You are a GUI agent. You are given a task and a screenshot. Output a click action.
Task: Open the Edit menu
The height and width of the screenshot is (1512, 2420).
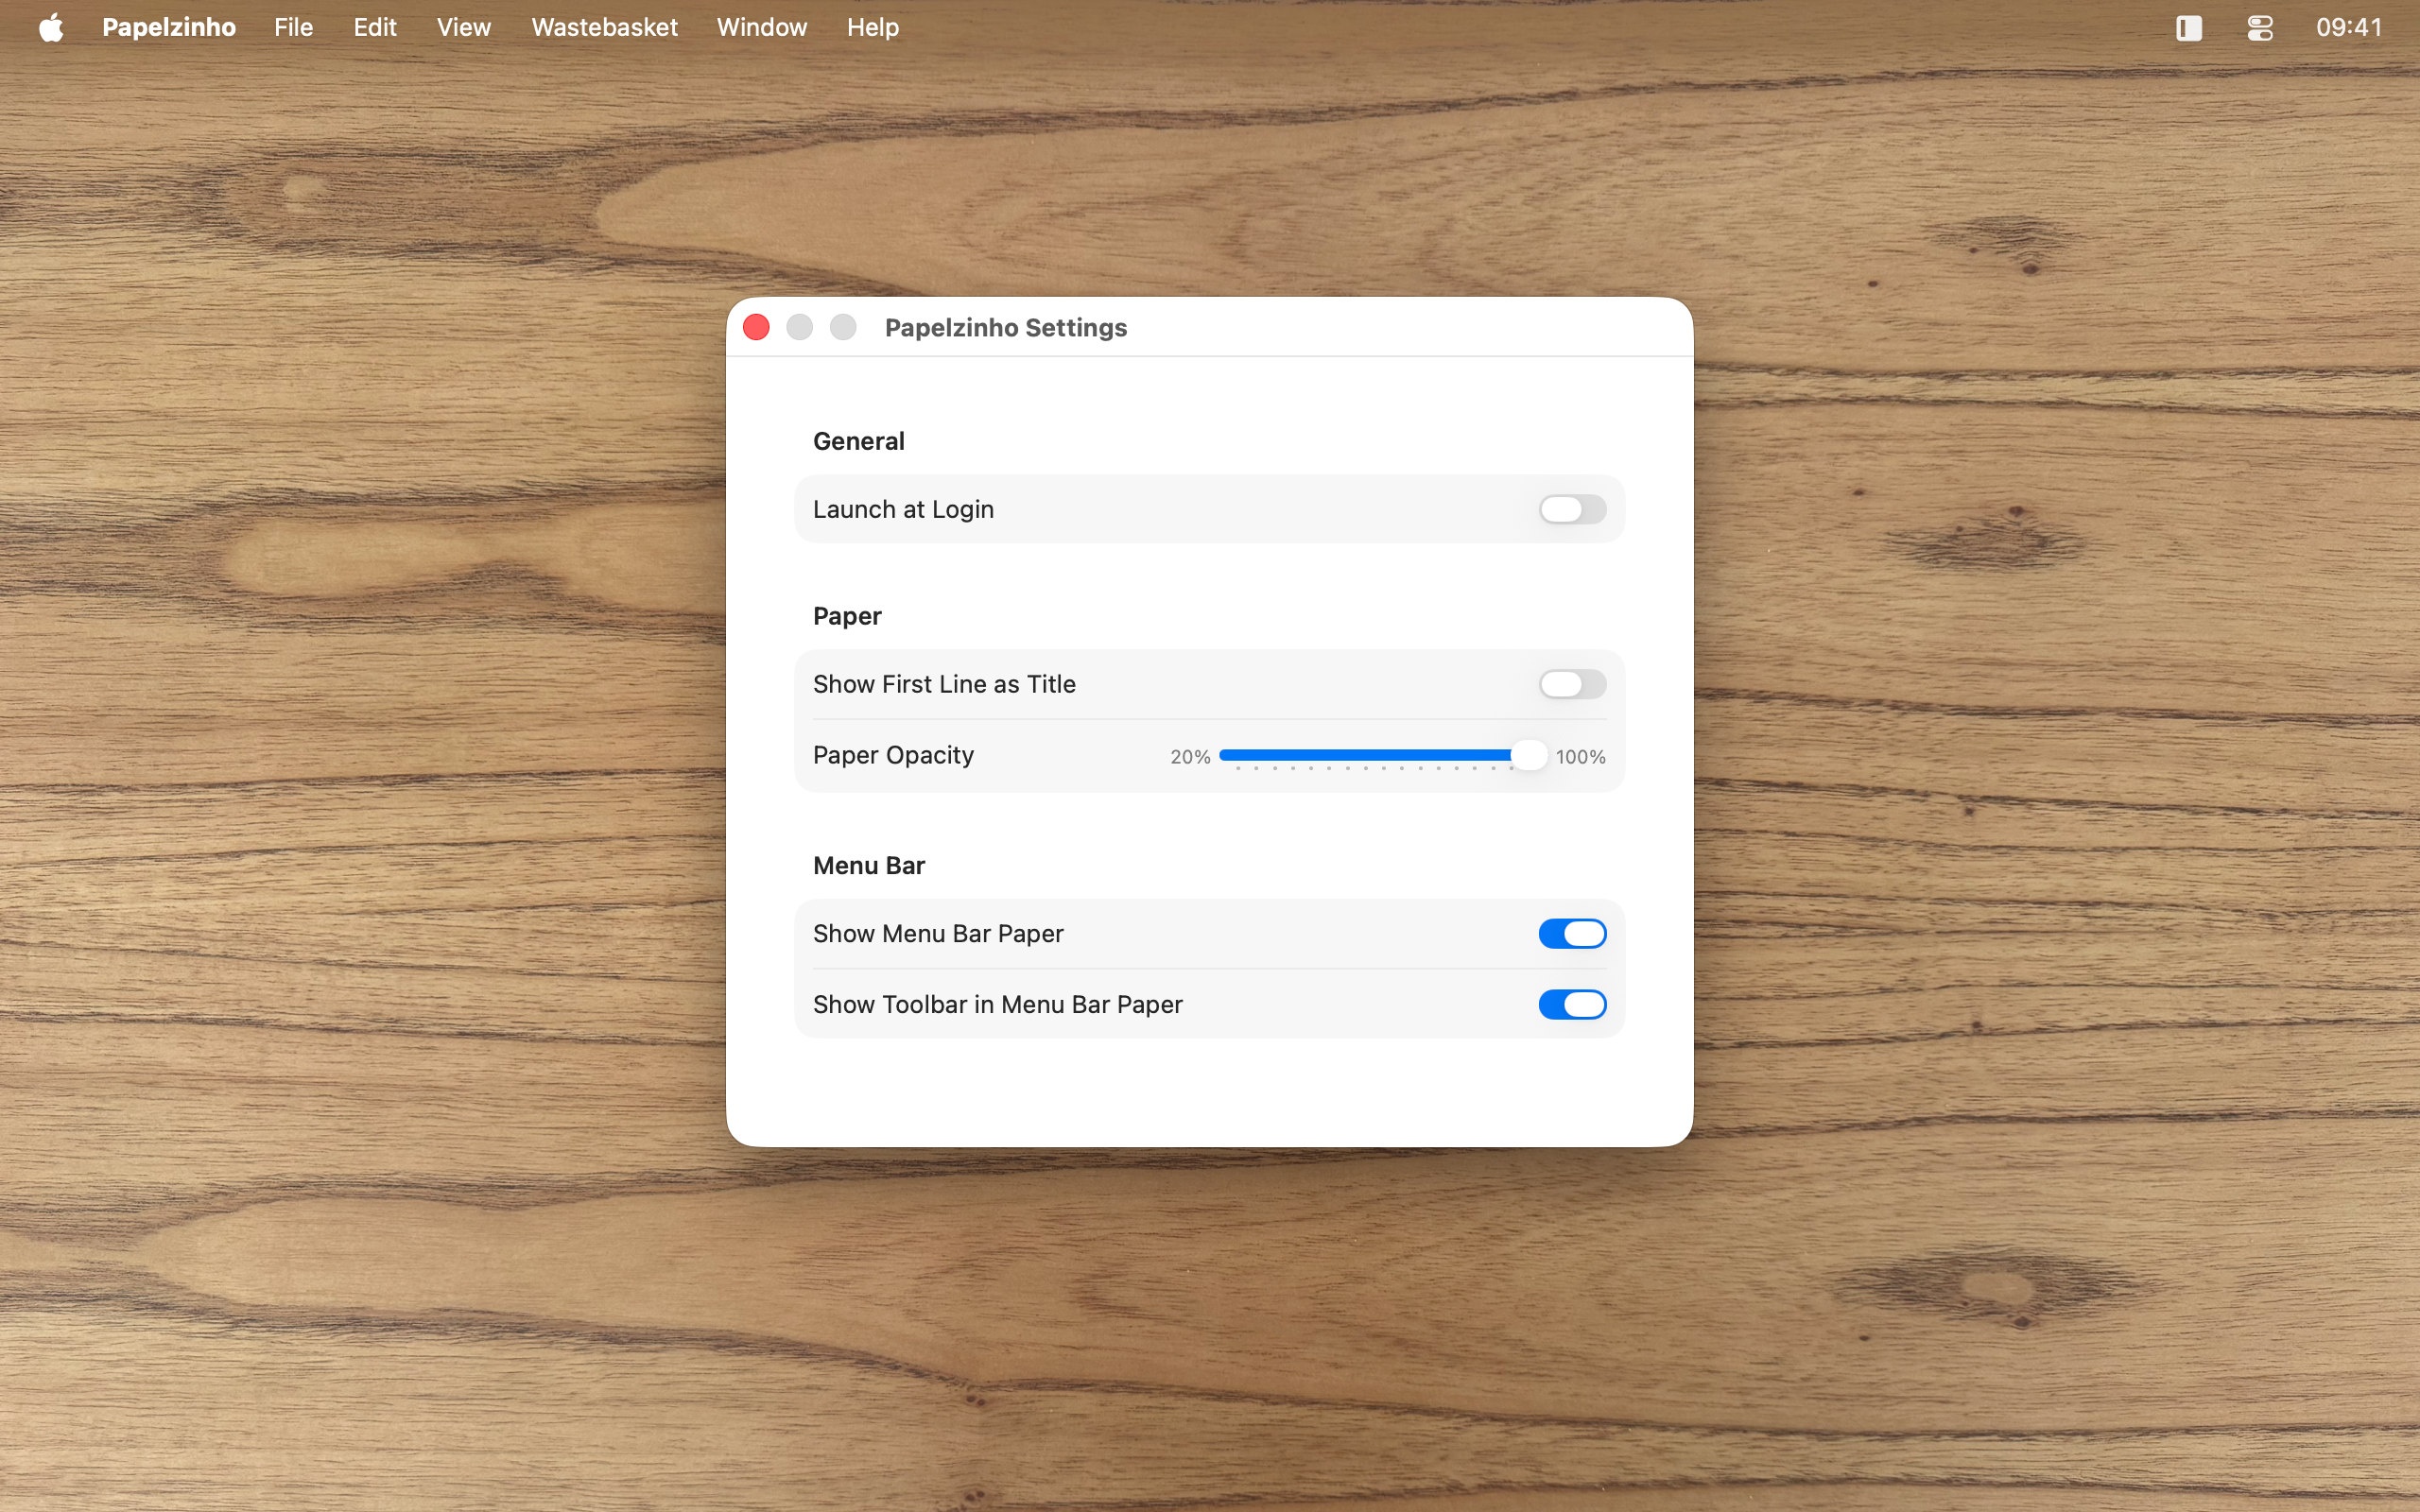[x=375, y=27]
